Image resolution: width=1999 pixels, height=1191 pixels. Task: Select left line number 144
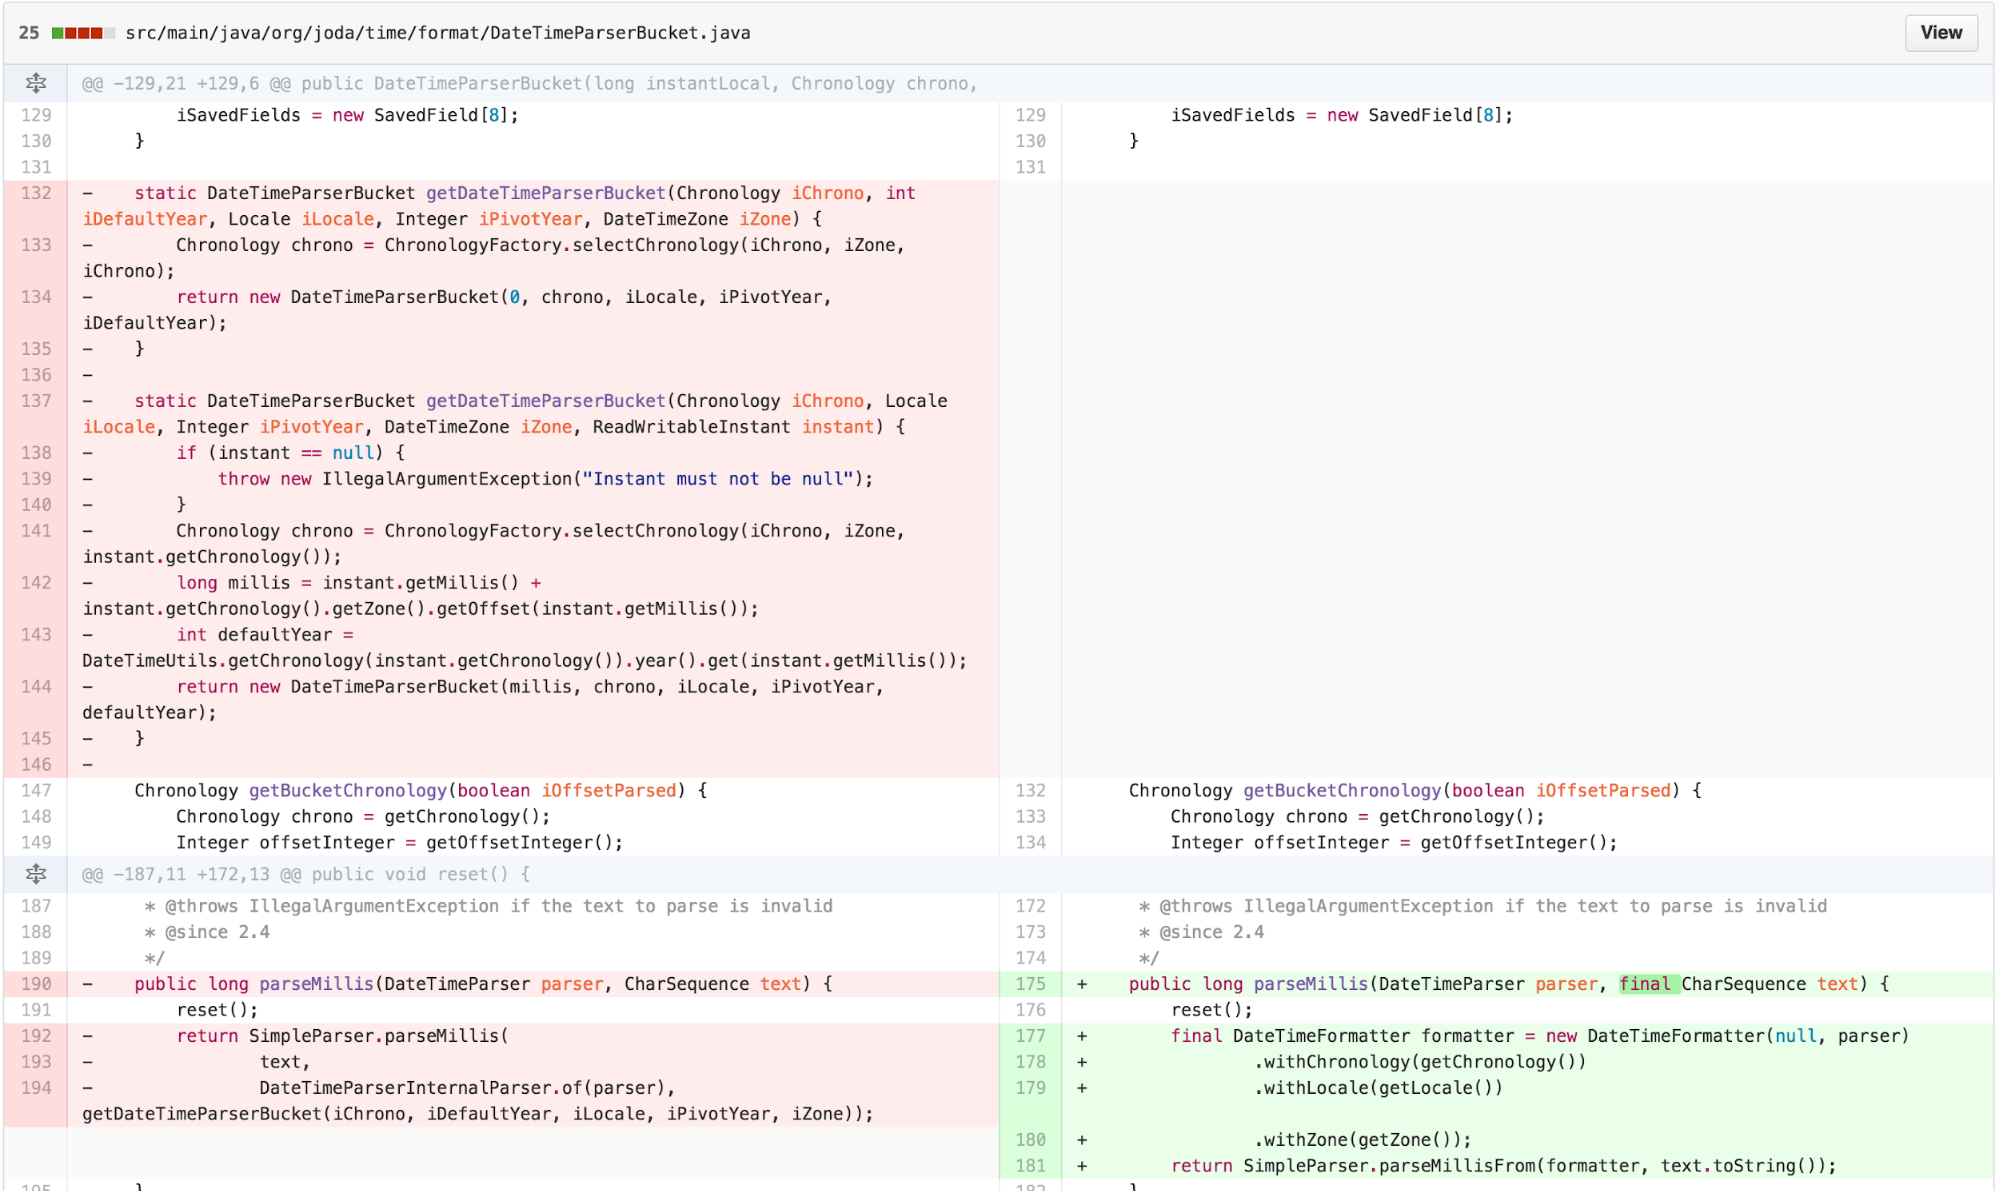click(36, 687)
